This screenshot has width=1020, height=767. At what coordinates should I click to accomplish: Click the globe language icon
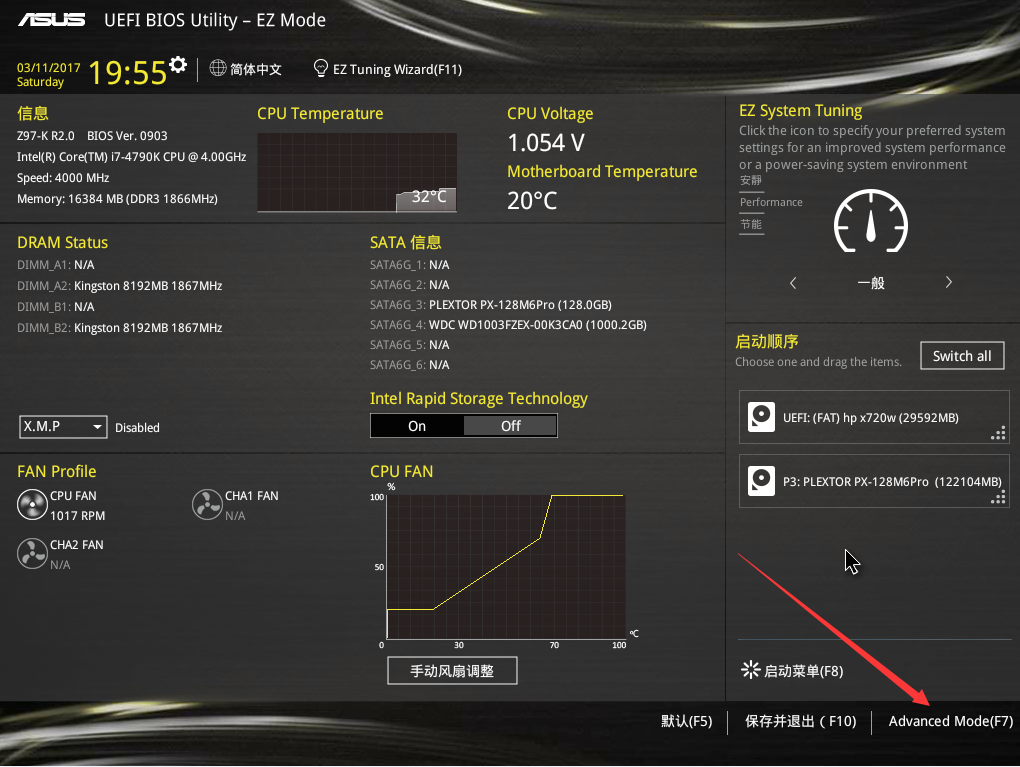coord(218,68)
